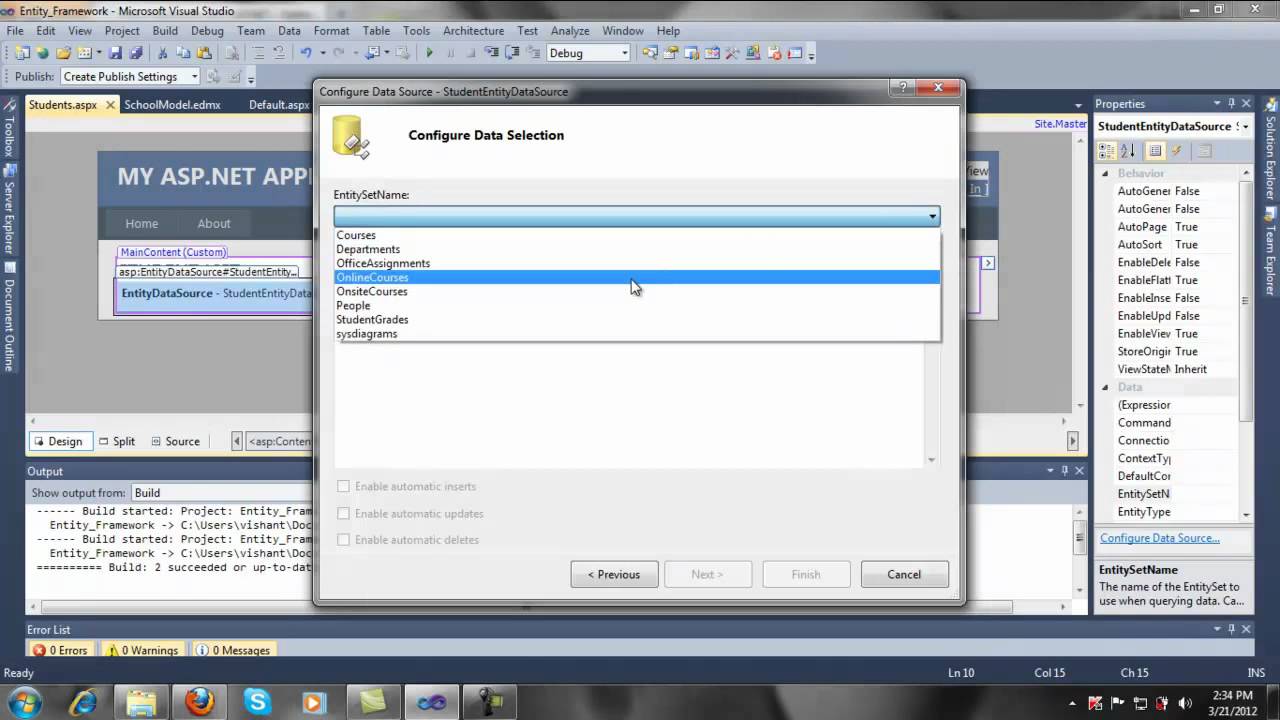1280x720 pixels.
Task: Switch to the Students.aspx tab
Action: coord(63,104)
